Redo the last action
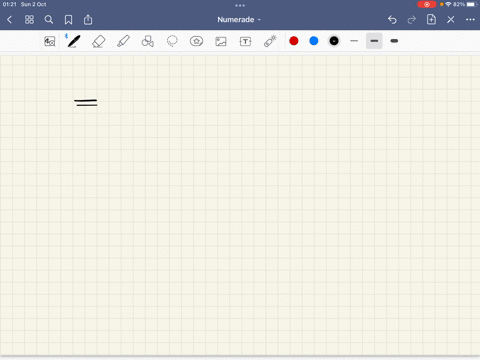 tap(412, 20)
